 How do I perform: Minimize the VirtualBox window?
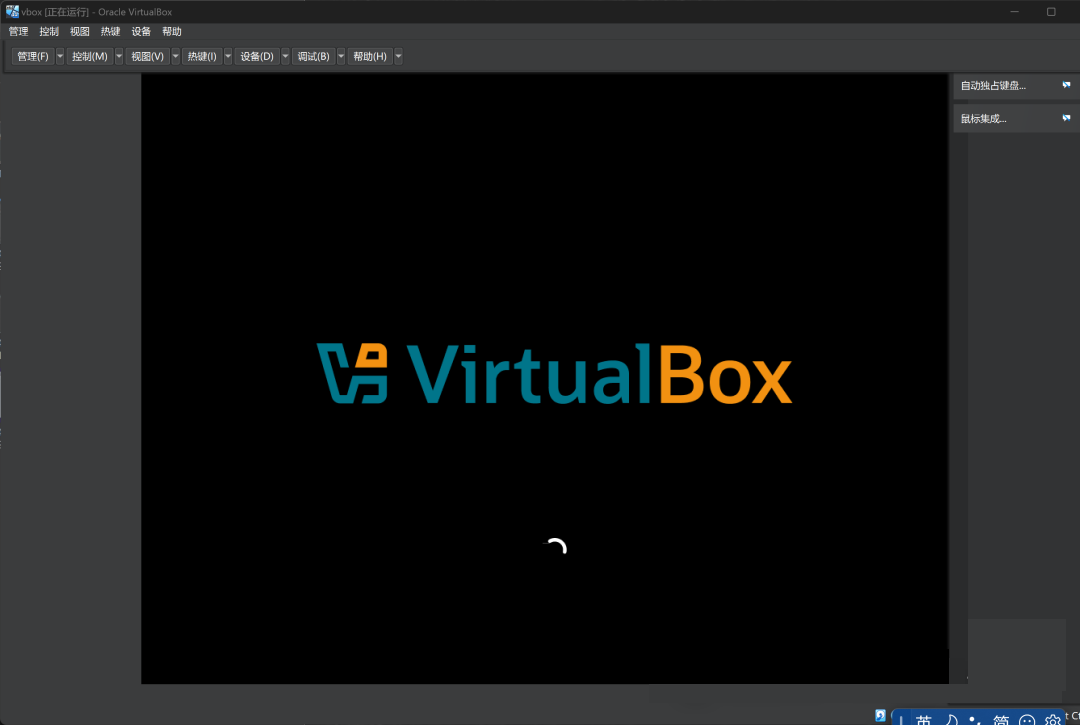click(1015, 12)
